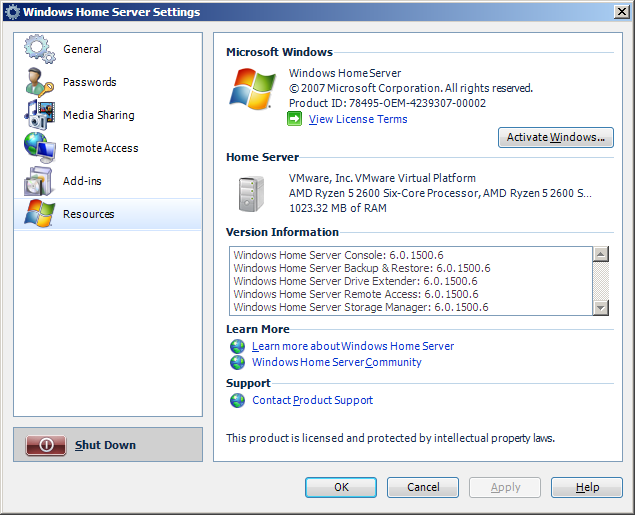The image size is (635, 515).
Task: Click the version list scroll up arrow
Action: point(601,254)
